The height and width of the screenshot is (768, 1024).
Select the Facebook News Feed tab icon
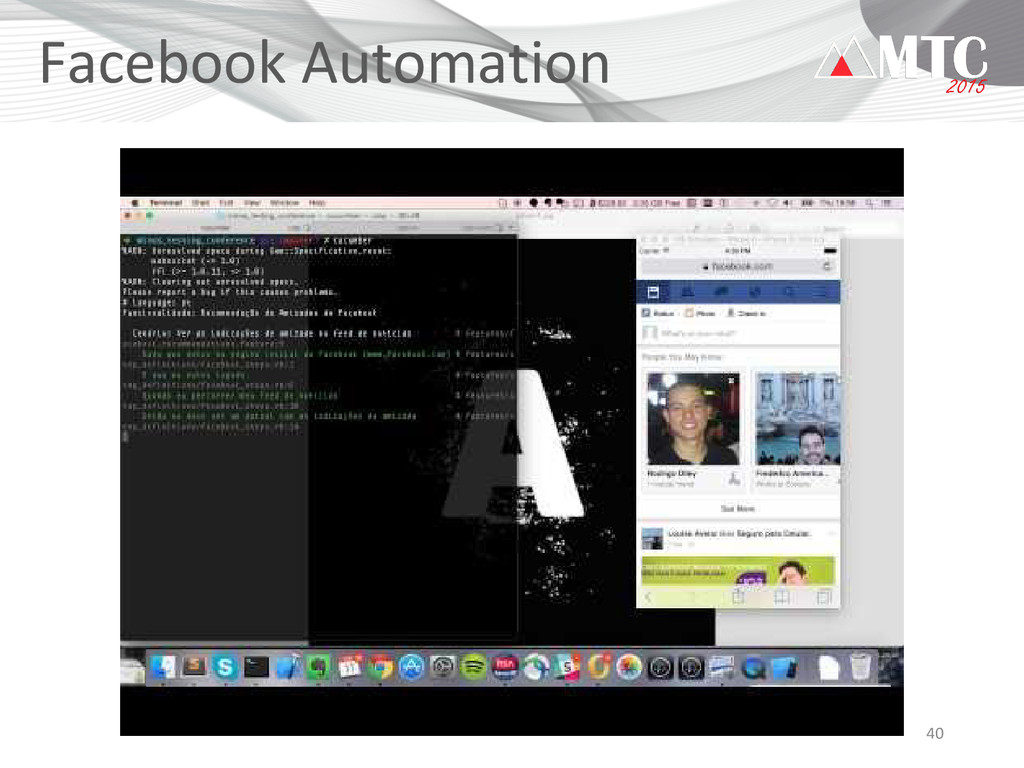coord(653,292)
